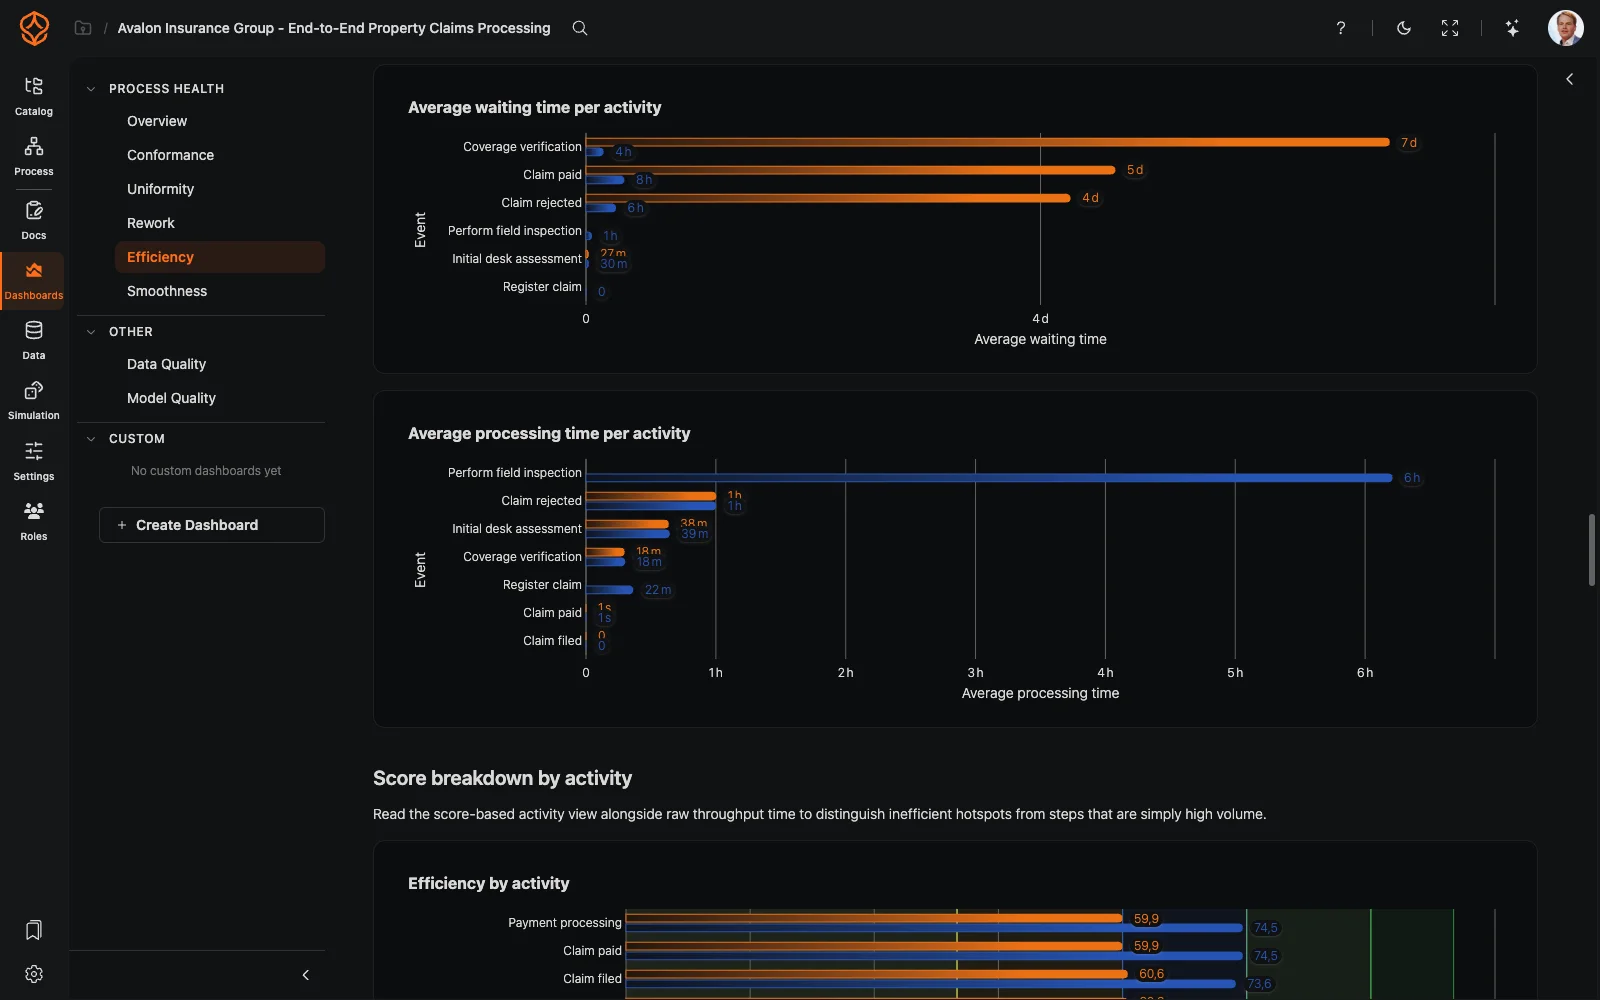Open the Simulation sidebar icon

click(x=34, y=400)
